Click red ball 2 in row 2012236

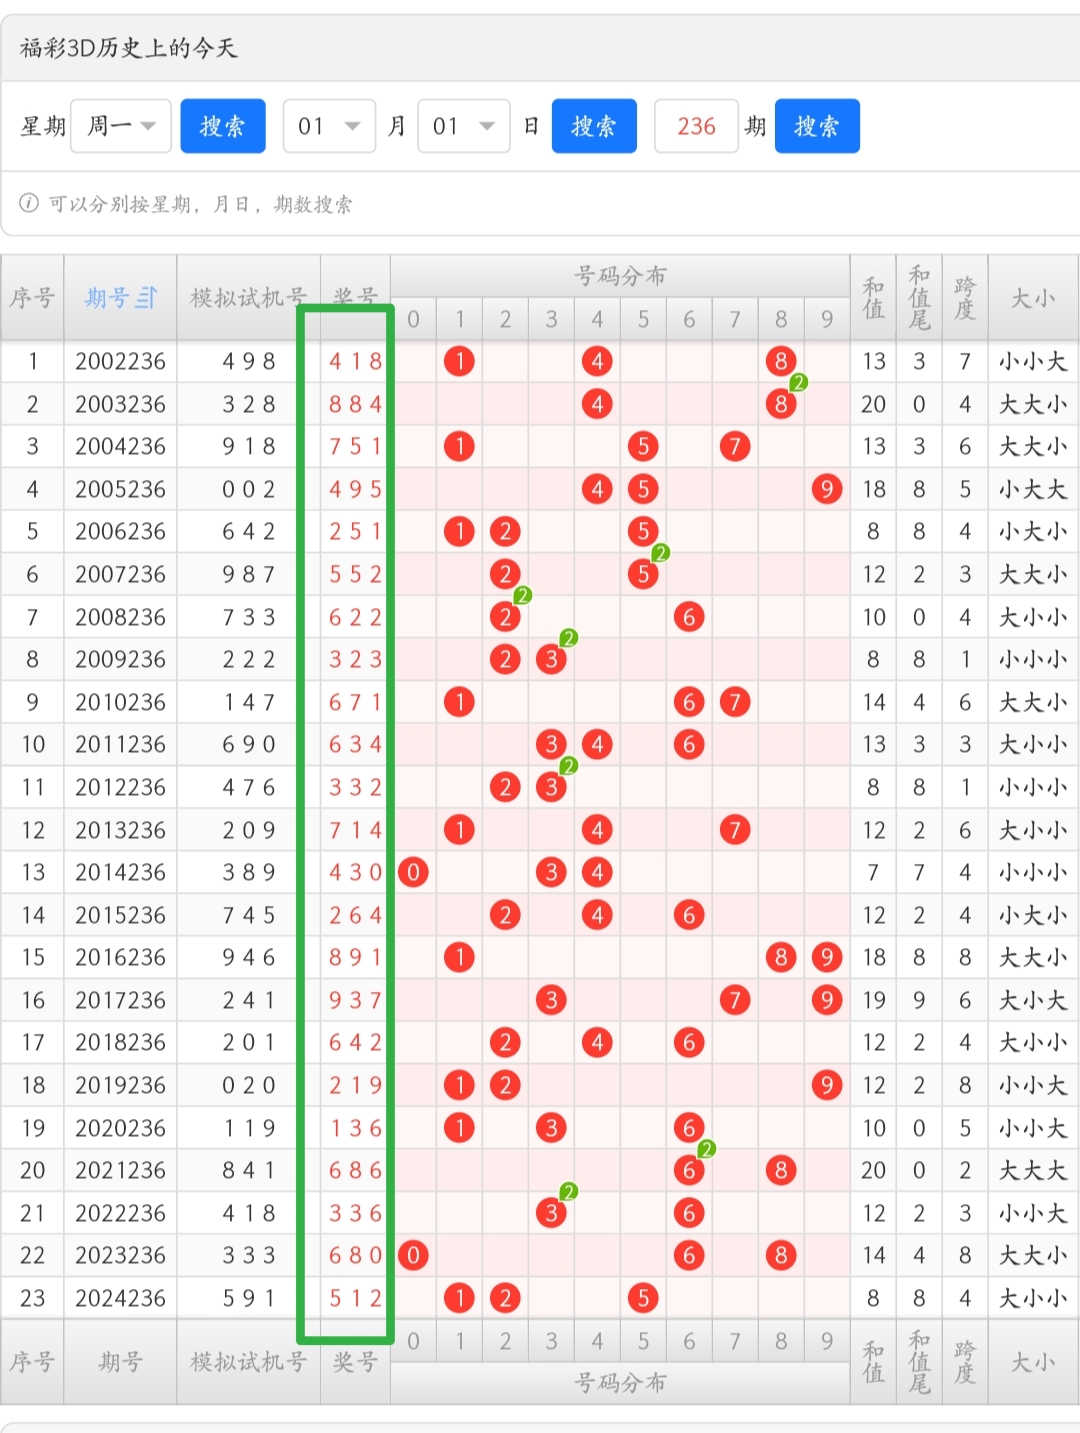click(505, 787)
